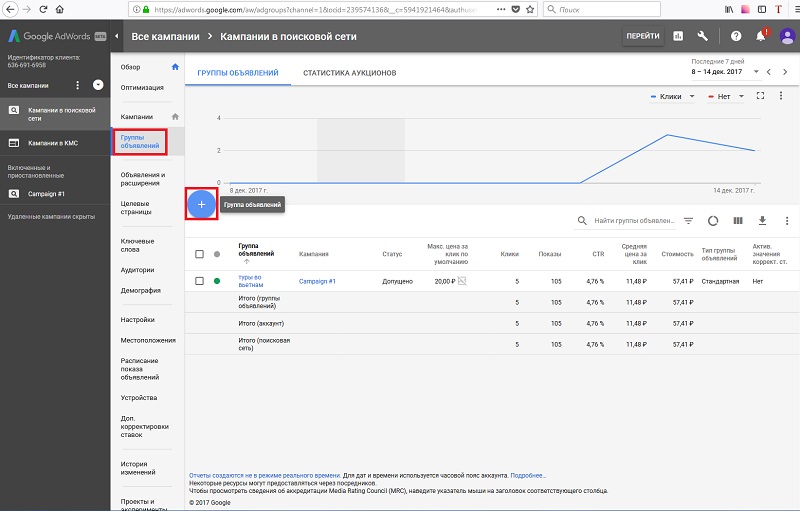Screen dimensions: 800x511
Task: Open the columns selector icon
Action: click(x=738, y=221)
